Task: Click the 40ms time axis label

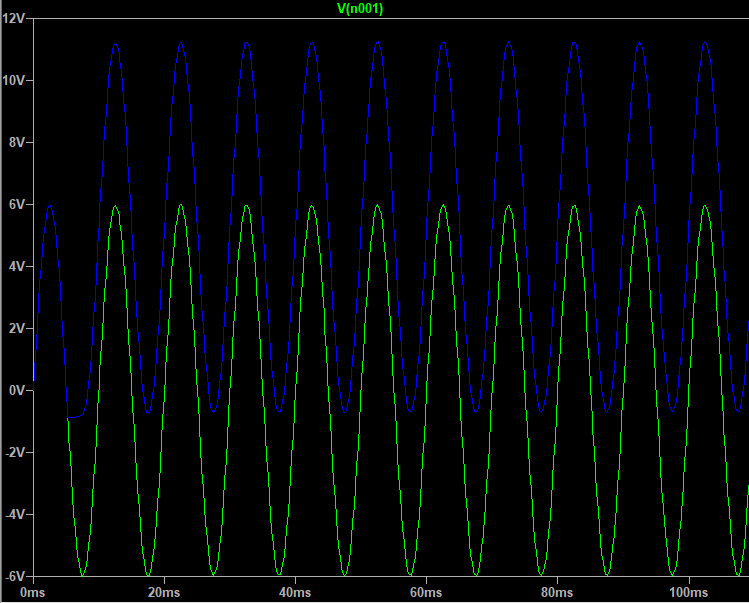Action: (295, 593)
